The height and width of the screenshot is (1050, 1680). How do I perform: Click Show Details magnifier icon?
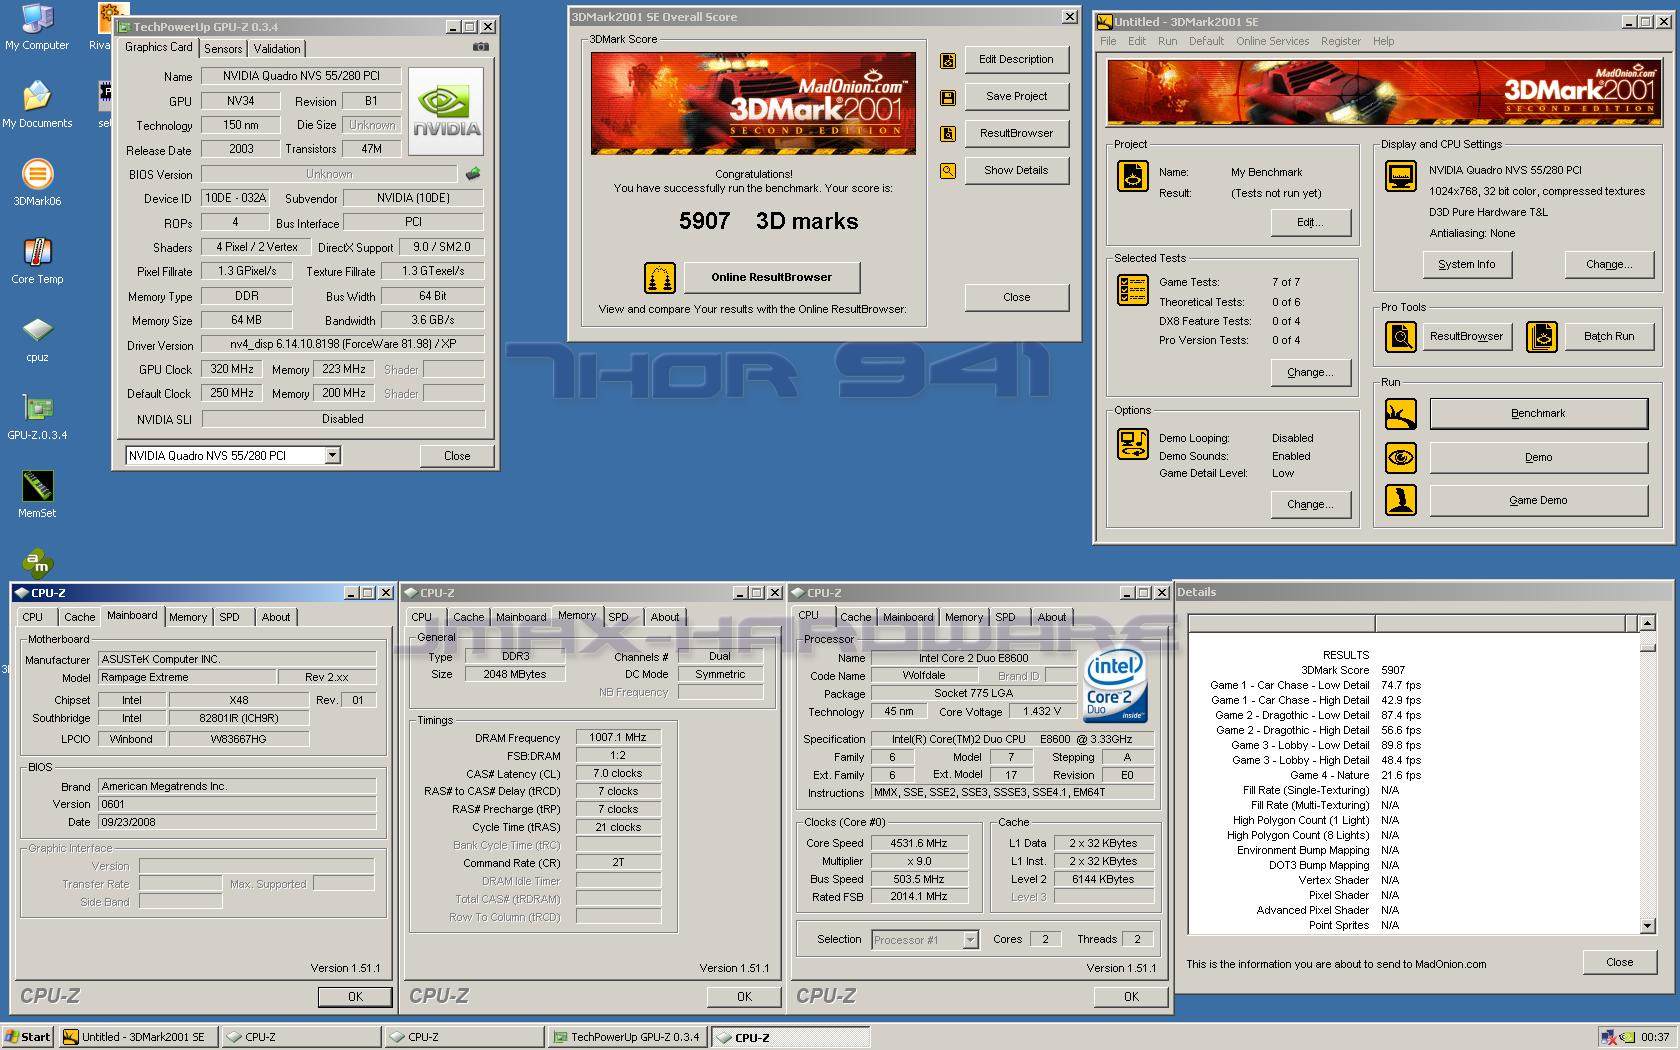(x=948, y=171)
